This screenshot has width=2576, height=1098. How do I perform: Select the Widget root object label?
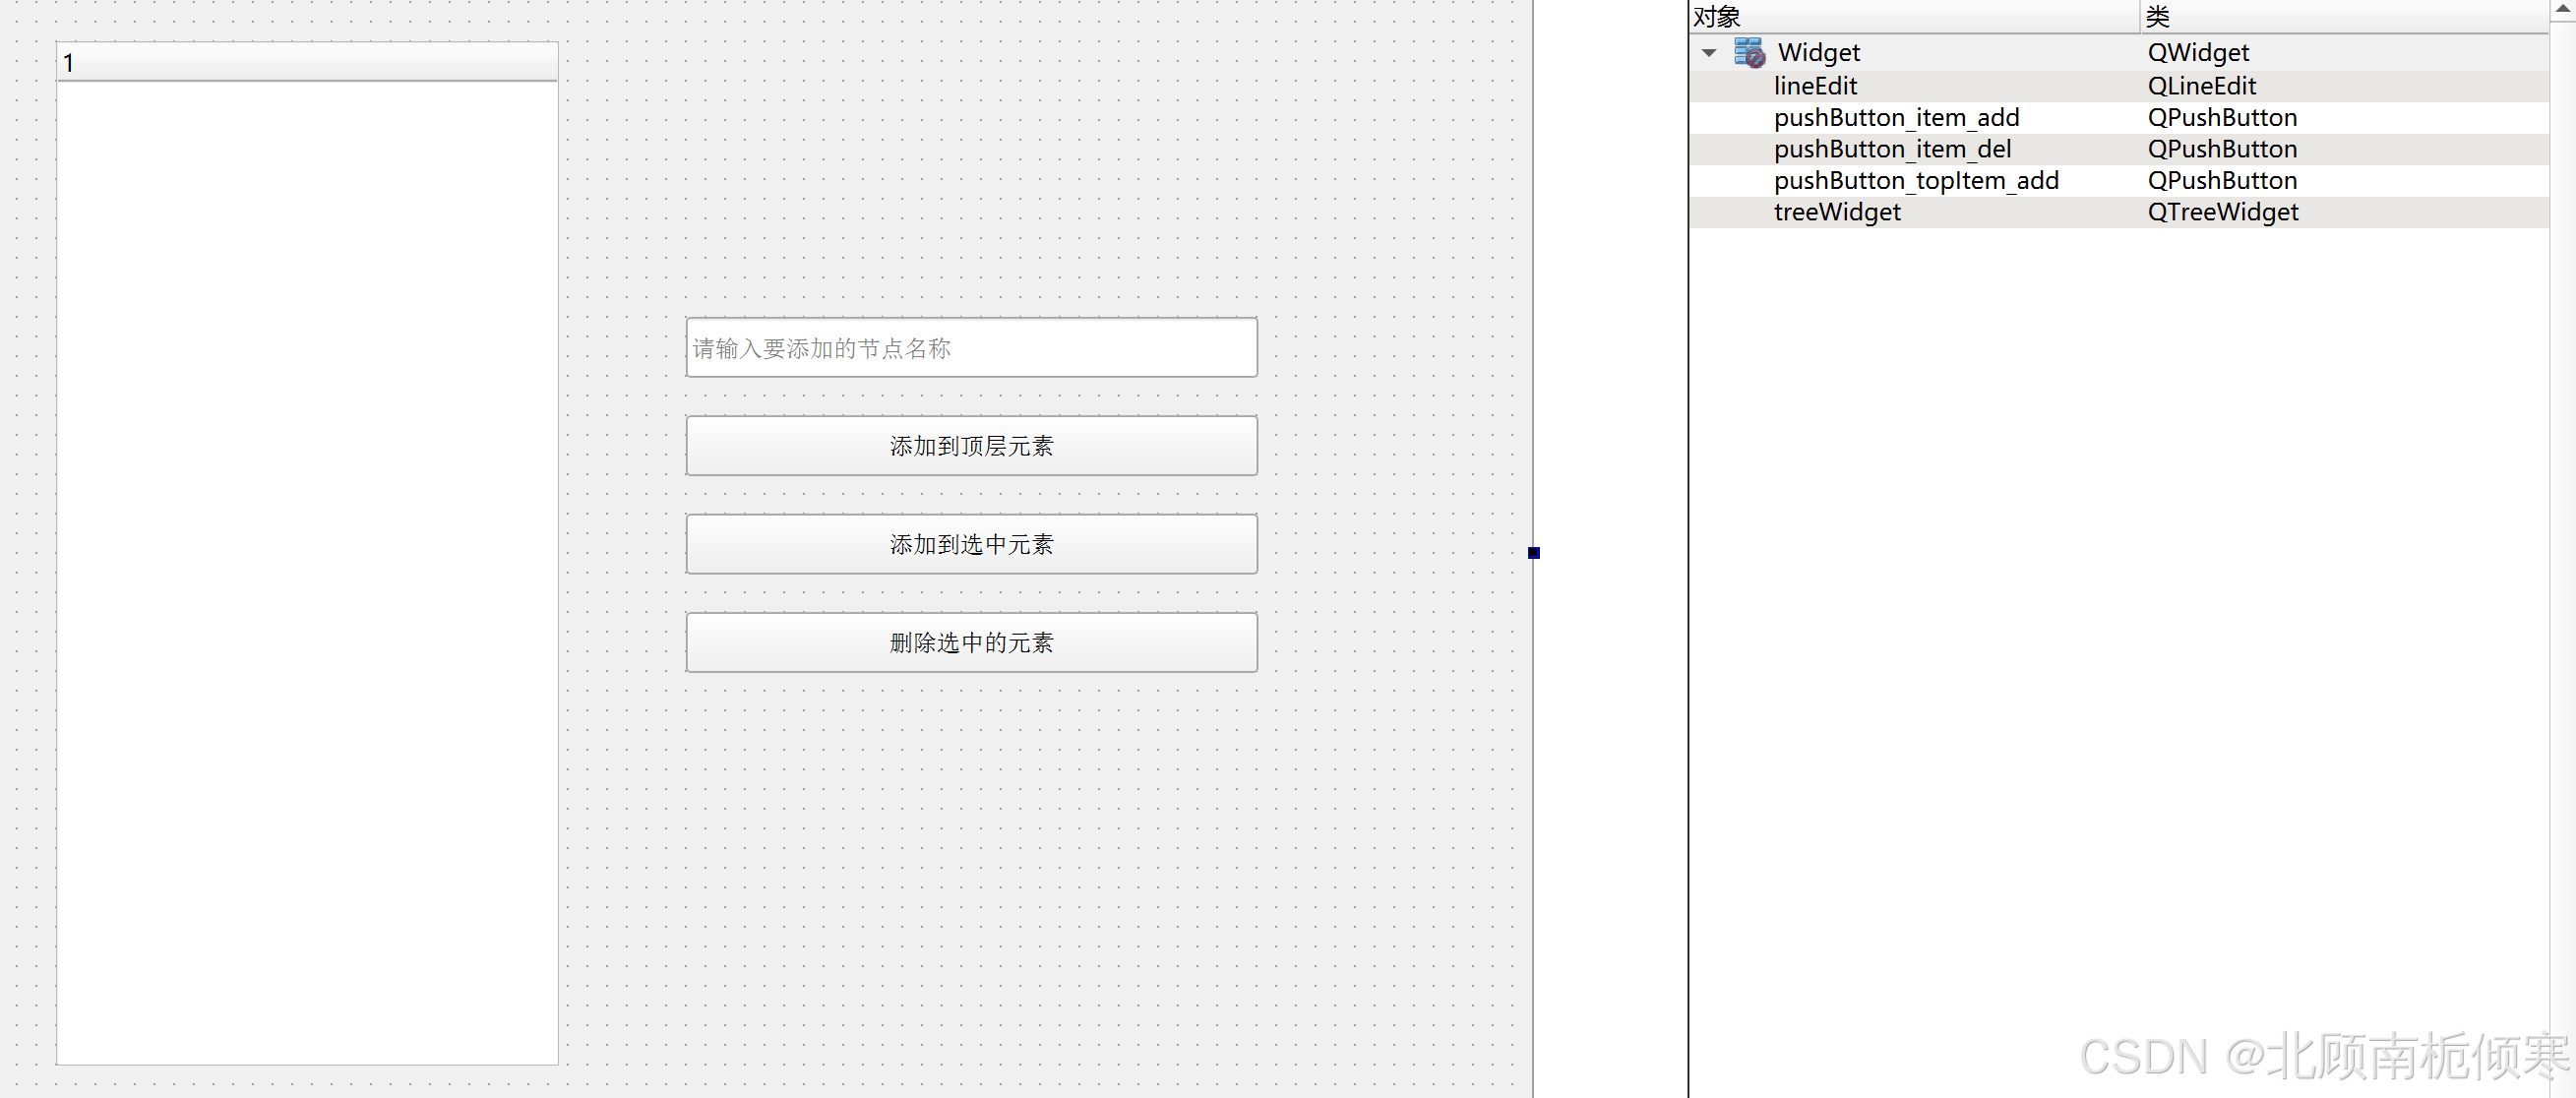[x=1818, y=53]
